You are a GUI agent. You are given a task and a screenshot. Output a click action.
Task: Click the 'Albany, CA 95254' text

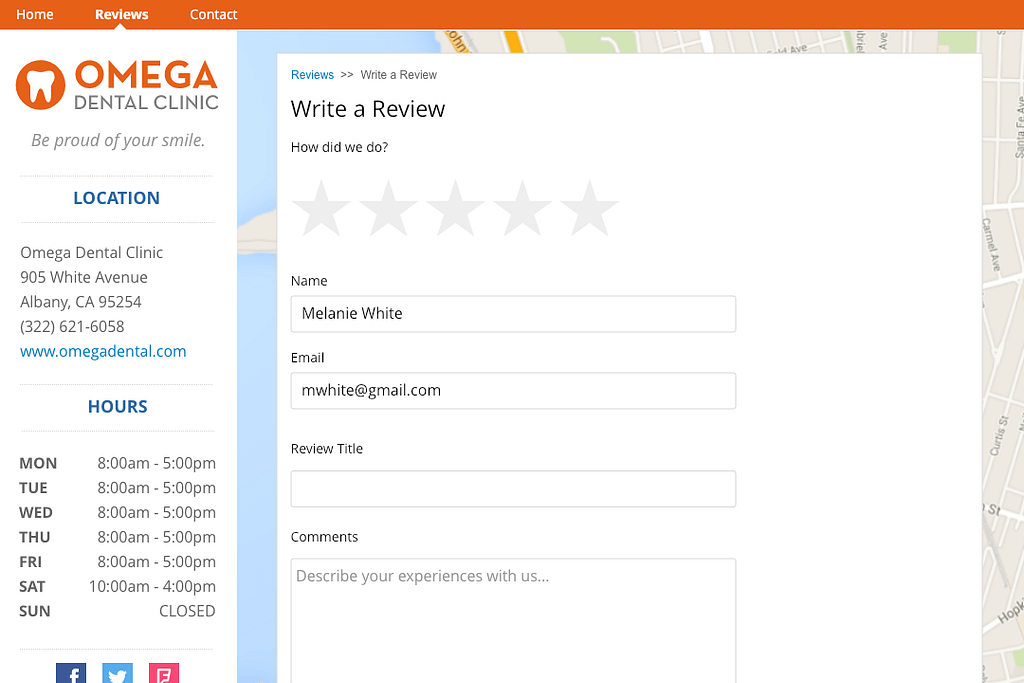(x=81, y=302)
